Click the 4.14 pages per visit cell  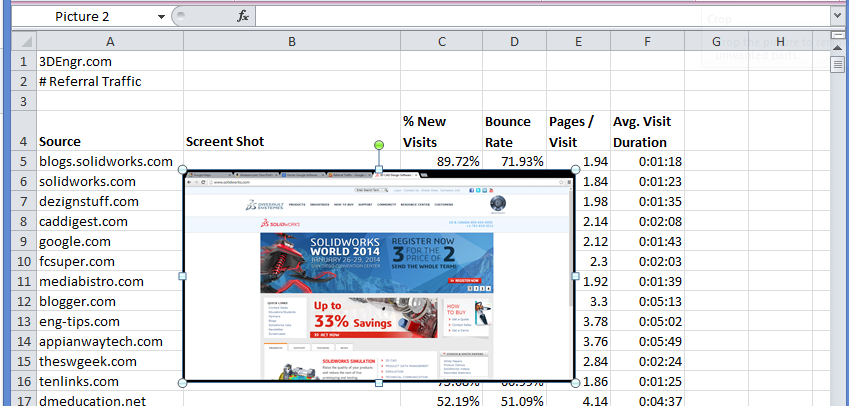point(578,400)
